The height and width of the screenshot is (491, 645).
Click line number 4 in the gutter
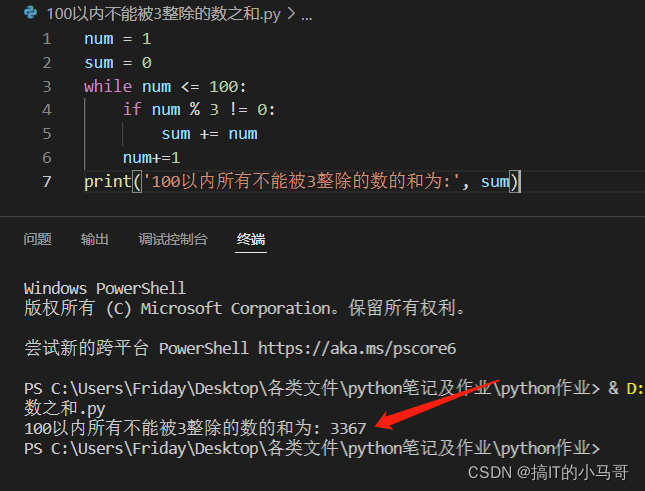(47, 110)
